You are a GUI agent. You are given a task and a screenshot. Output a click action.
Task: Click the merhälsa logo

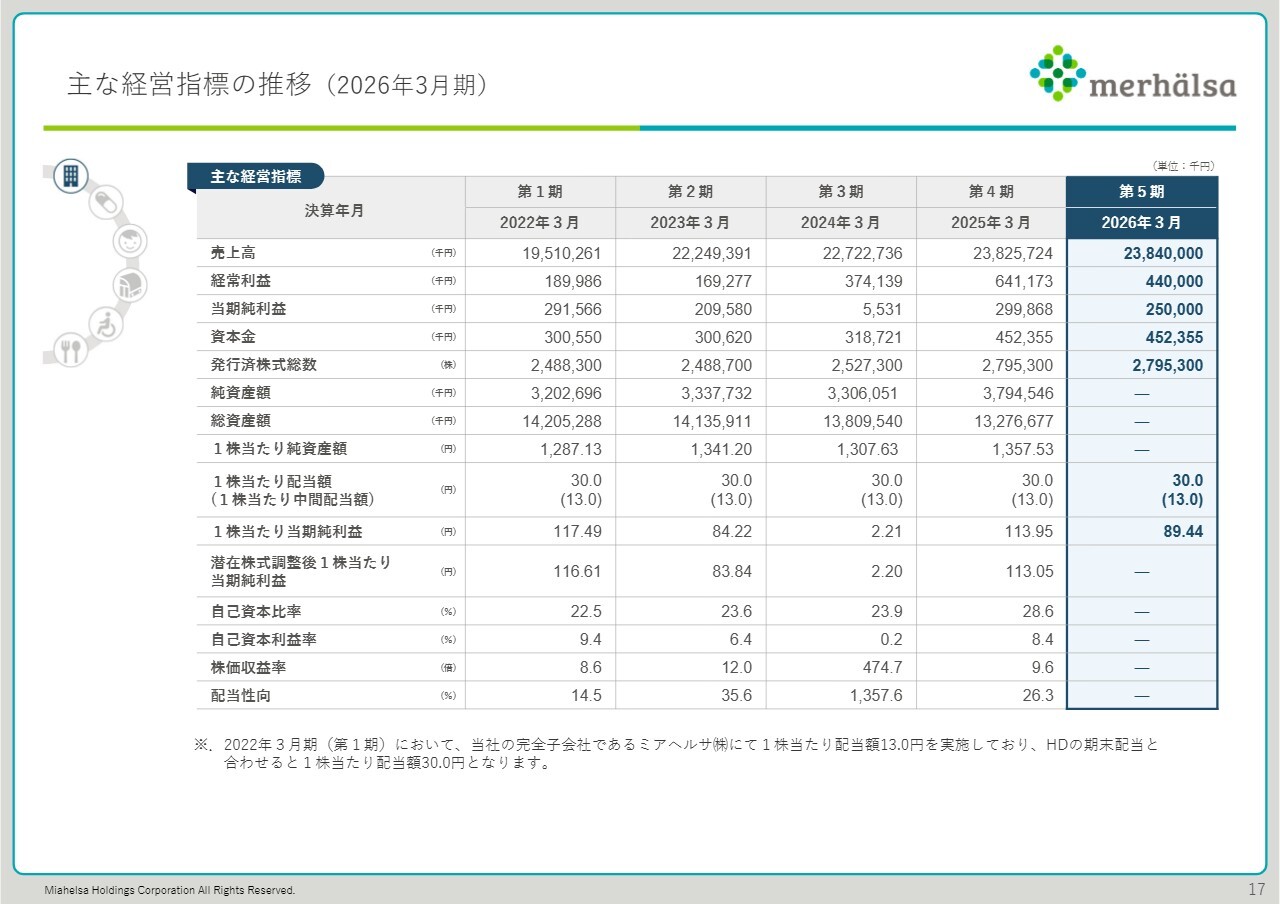click(1133, 74)
